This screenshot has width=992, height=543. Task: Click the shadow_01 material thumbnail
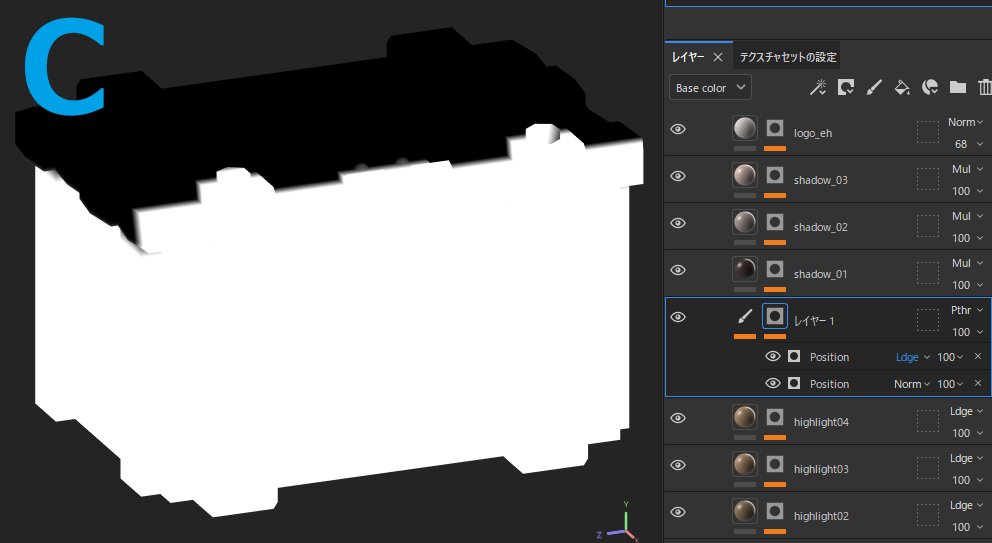(744, 270)
